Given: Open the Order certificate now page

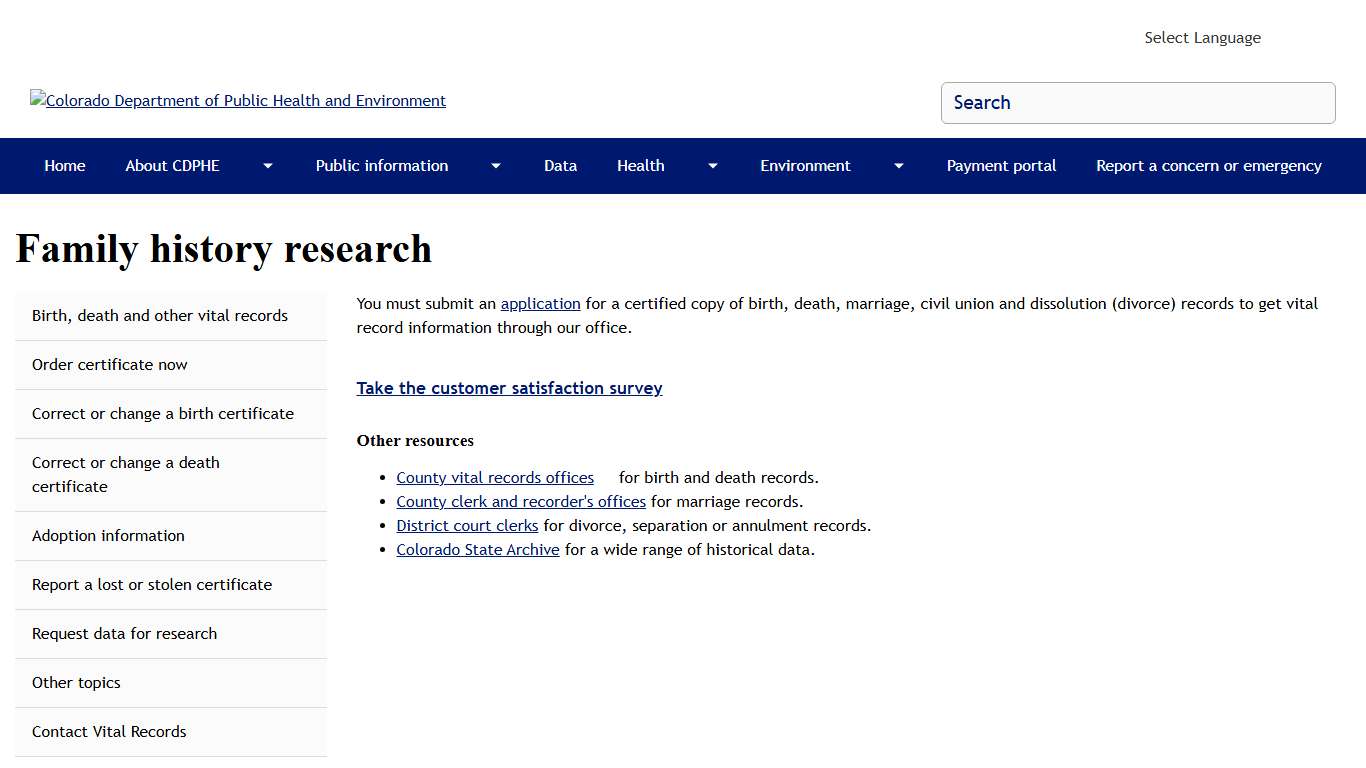Looking at the screenshot, I should (x=109, y=364).
